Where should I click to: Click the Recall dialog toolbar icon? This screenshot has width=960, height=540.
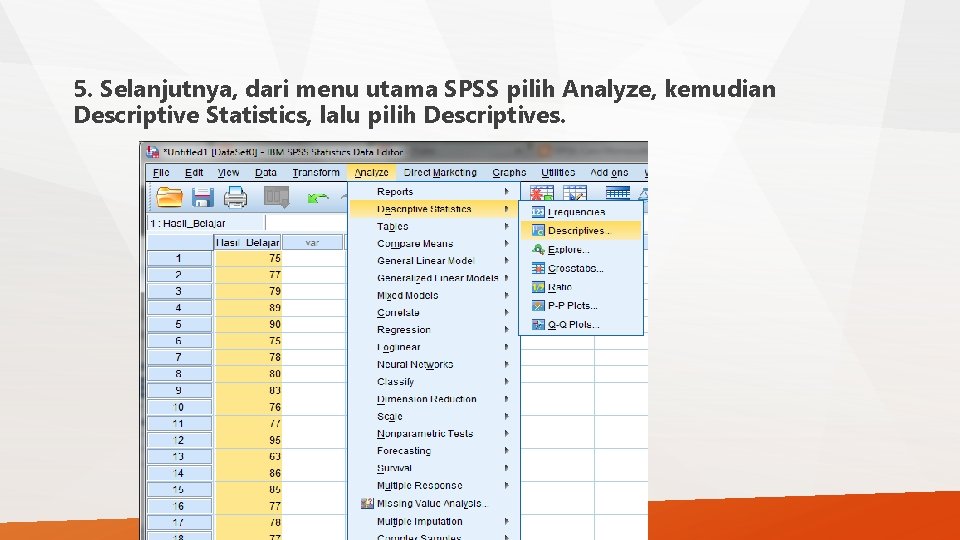[276, 197]
